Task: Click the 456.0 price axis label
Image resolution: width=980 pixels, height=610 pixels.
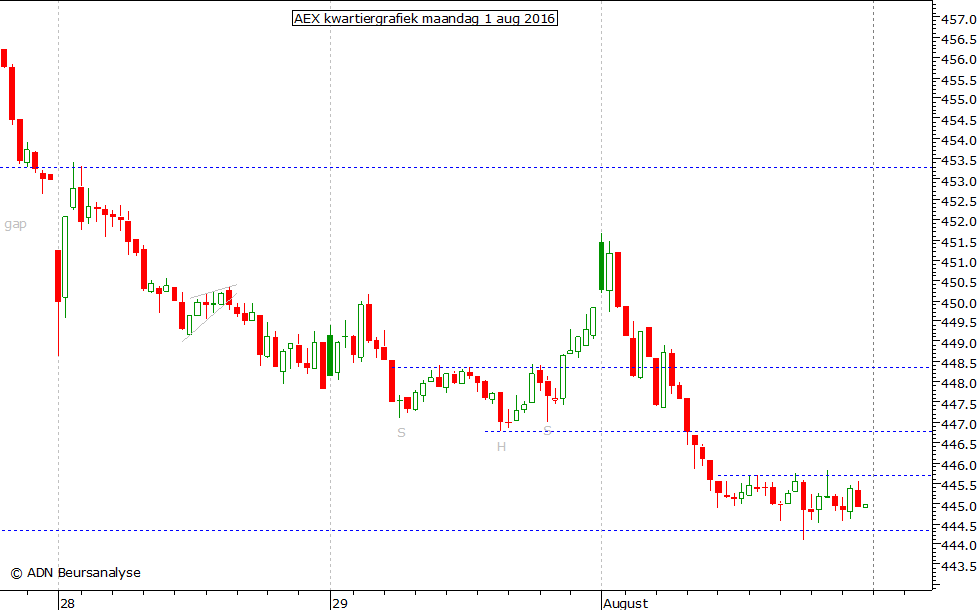Action: click(x=958, y=59)
